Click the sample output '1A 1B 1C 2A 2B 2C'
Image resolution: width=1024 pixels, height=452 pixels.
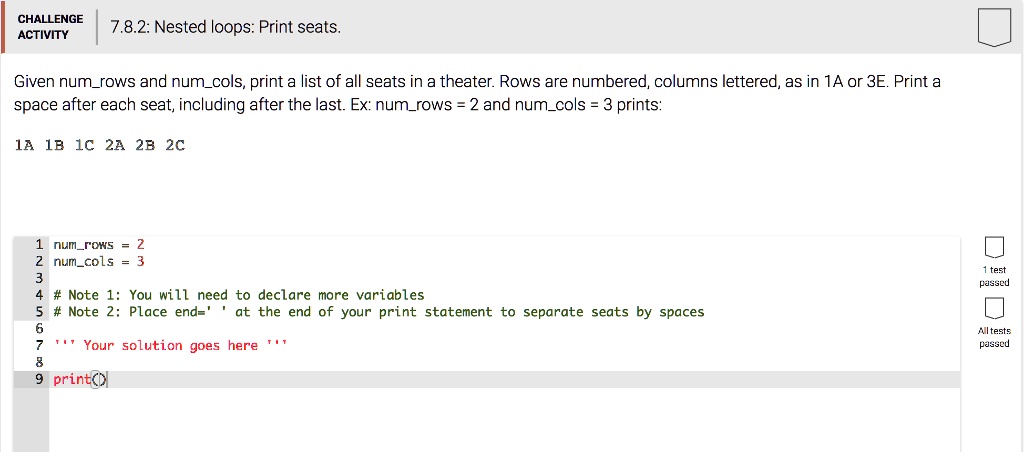[100, 145]
